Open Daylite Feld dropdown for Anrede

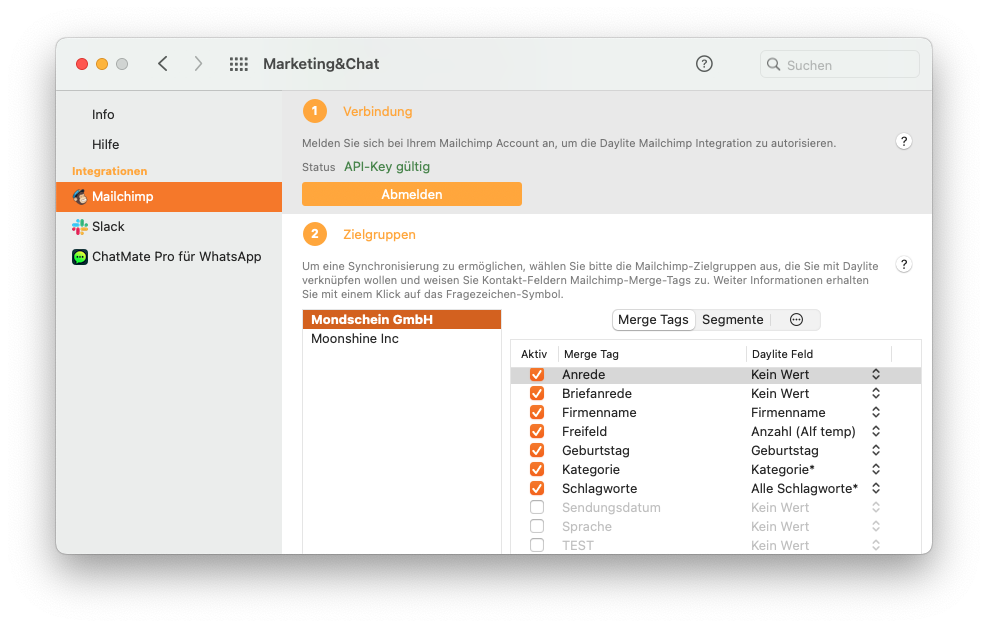pyautogui.click(x=876, y=374)
